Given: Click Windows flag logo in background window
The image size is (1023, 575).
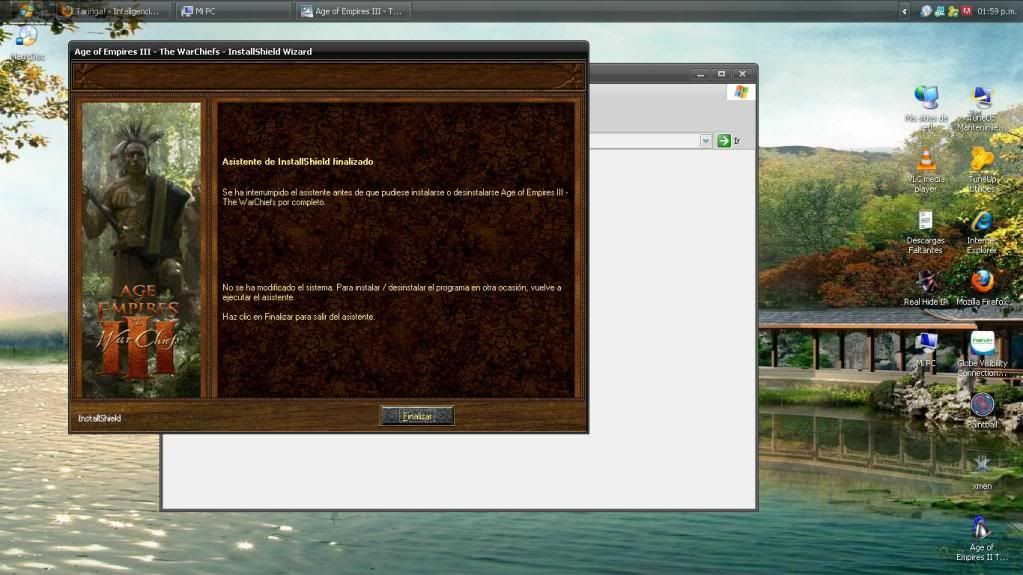Looking at the screenshot, I should 741,92.
